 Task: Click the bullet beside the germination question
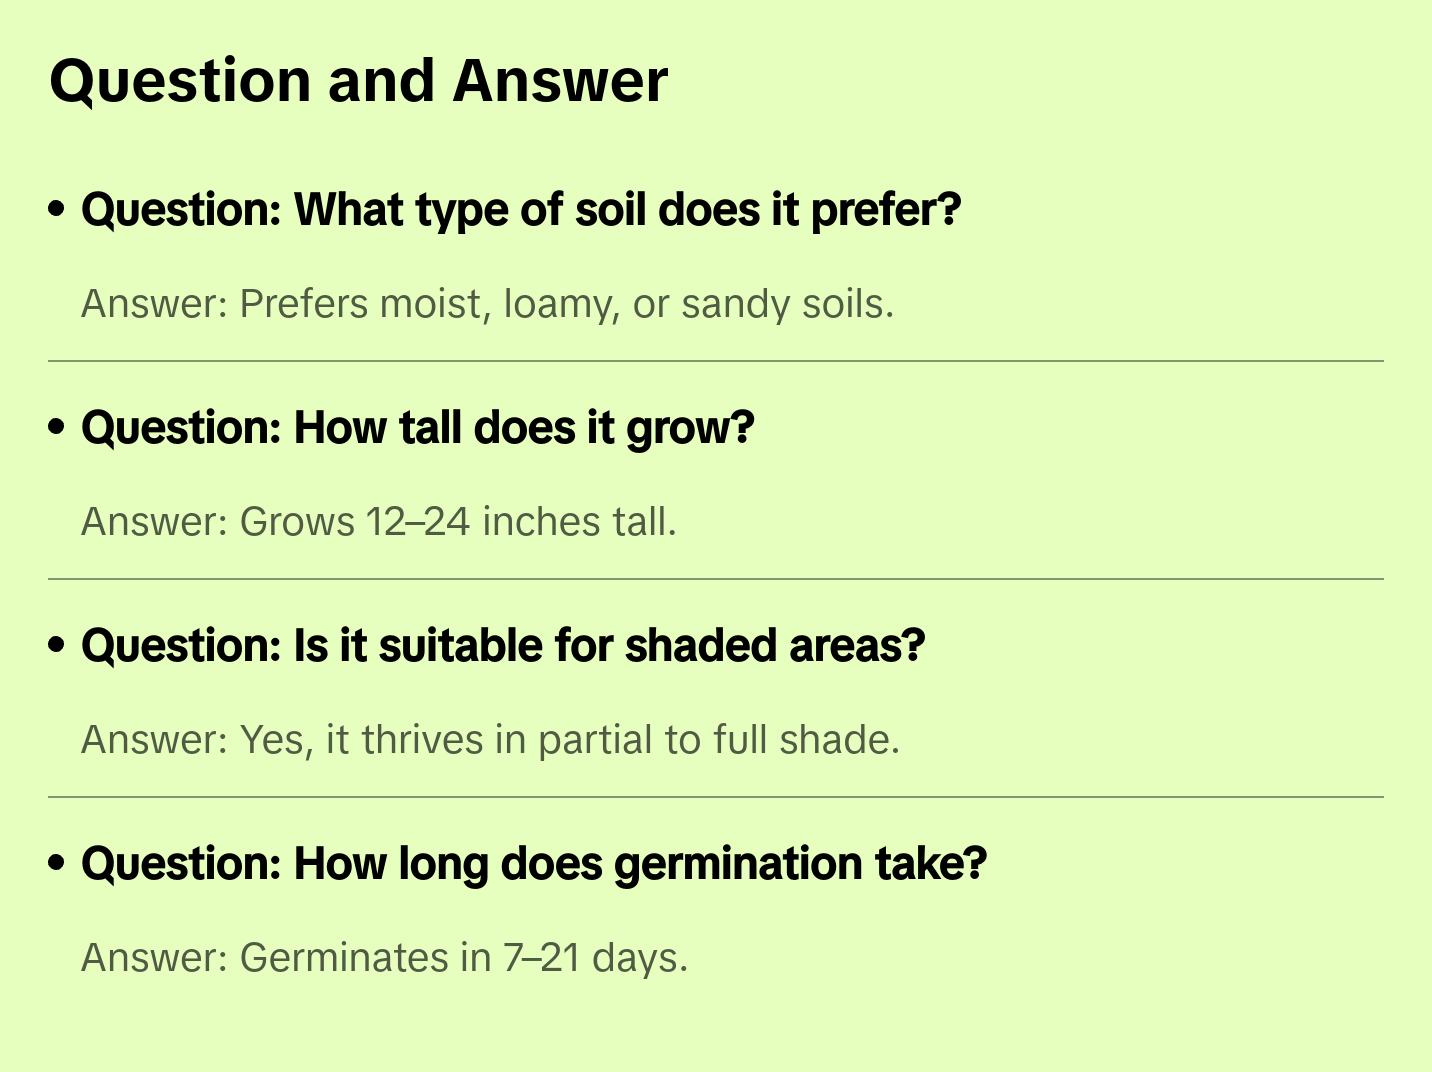pyautogui.click(x=57, y=863)
